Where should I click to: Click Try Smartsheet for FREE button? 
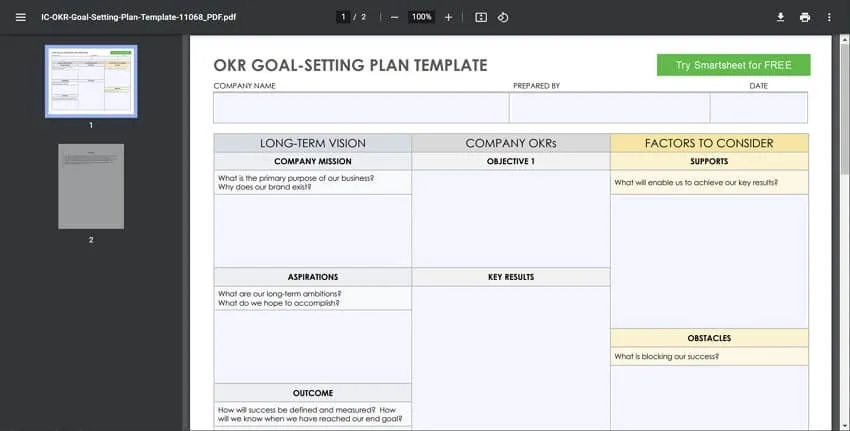733,65
